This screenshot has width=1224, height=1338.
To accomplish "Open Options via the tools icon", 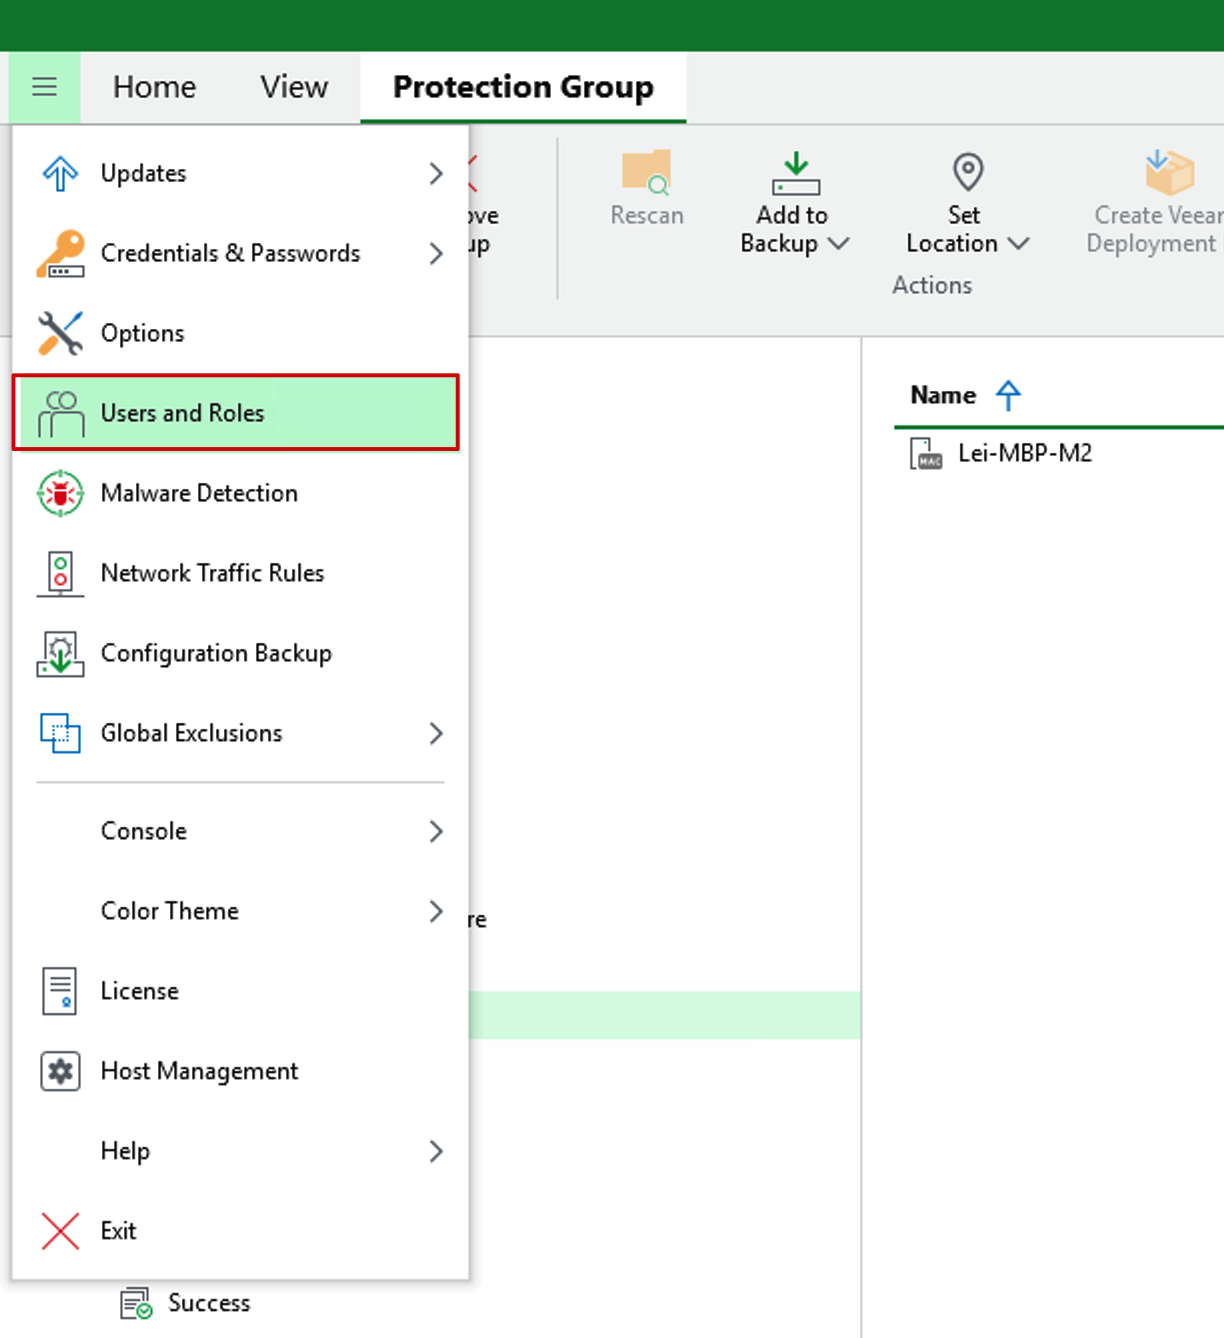I will (x=60, y=333).
